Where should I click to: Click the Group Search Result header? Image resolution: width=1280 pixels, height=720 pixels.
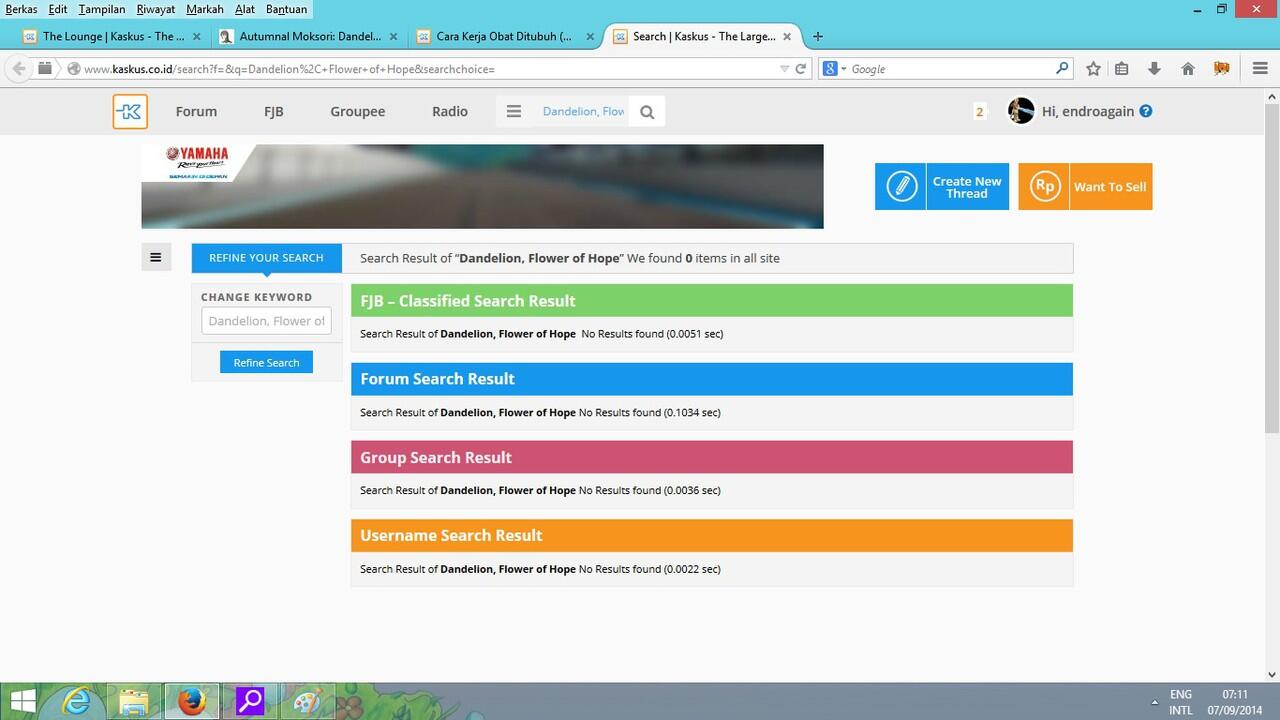pyautogui.click(x=712, y=457)
